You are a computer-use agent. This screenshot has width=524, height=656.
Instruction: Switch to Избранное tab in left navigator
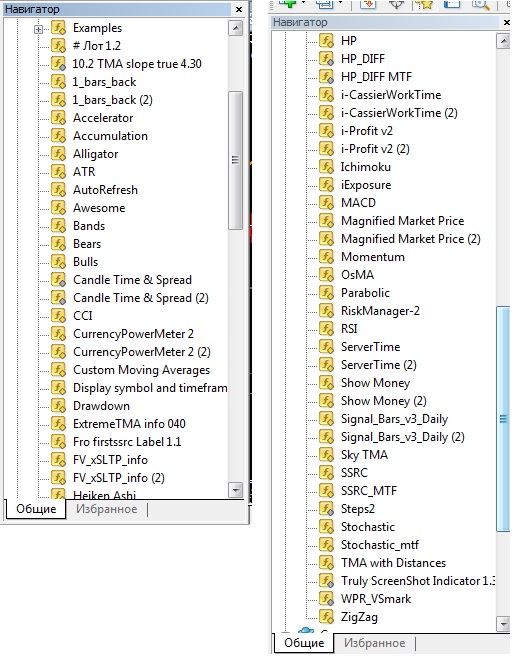point(106,509)
